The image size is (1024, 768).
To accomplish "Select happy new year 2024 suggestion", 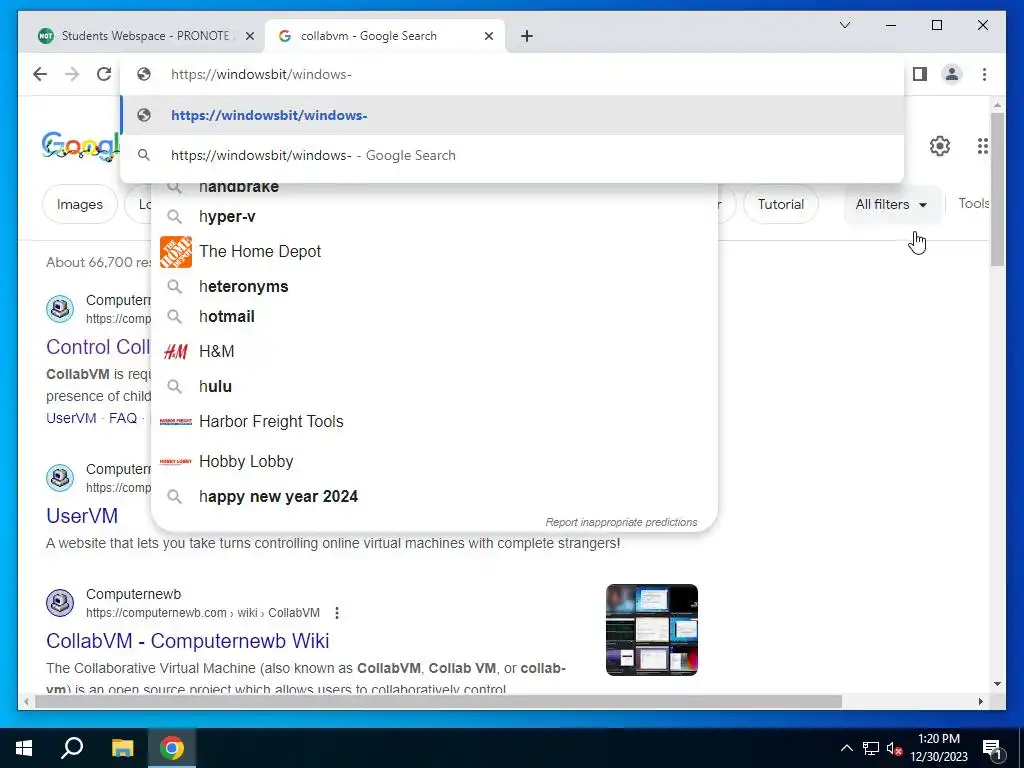I will click(278, 496).
